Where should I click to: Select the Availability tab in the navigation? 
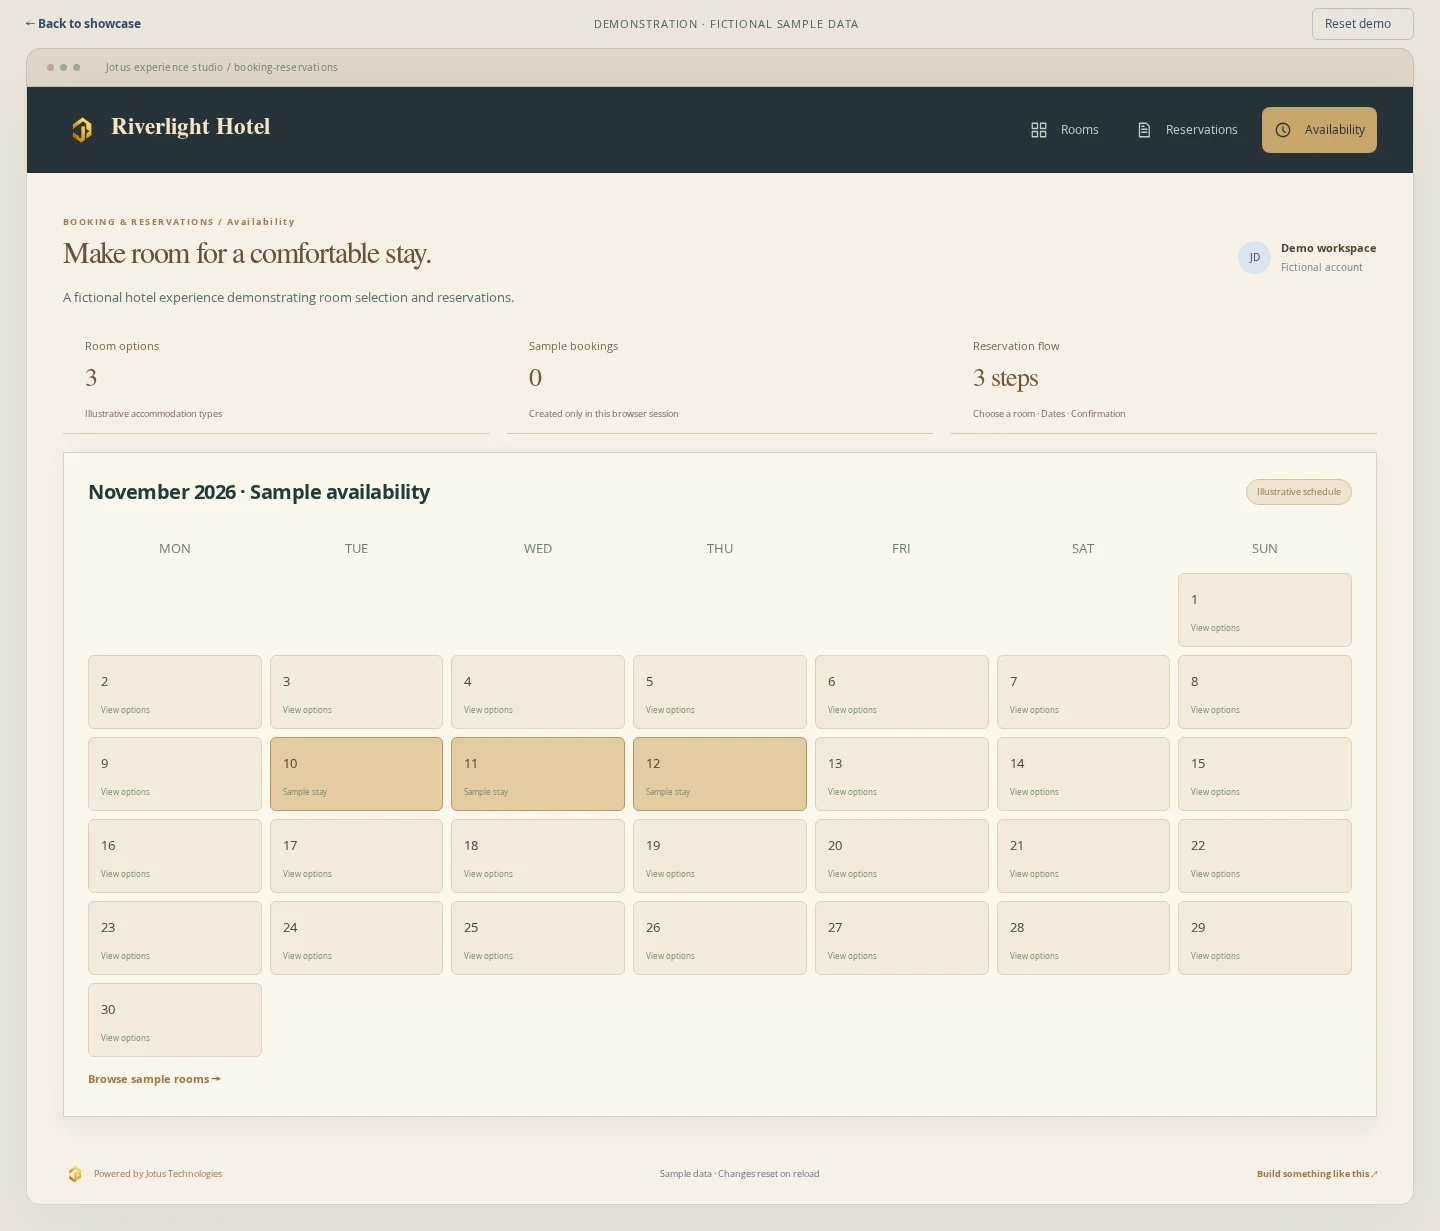tap(1319, 130)
